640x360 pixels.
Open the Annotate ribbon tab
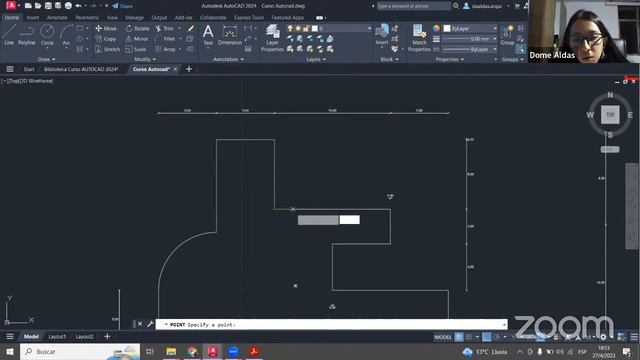(57, 18)
